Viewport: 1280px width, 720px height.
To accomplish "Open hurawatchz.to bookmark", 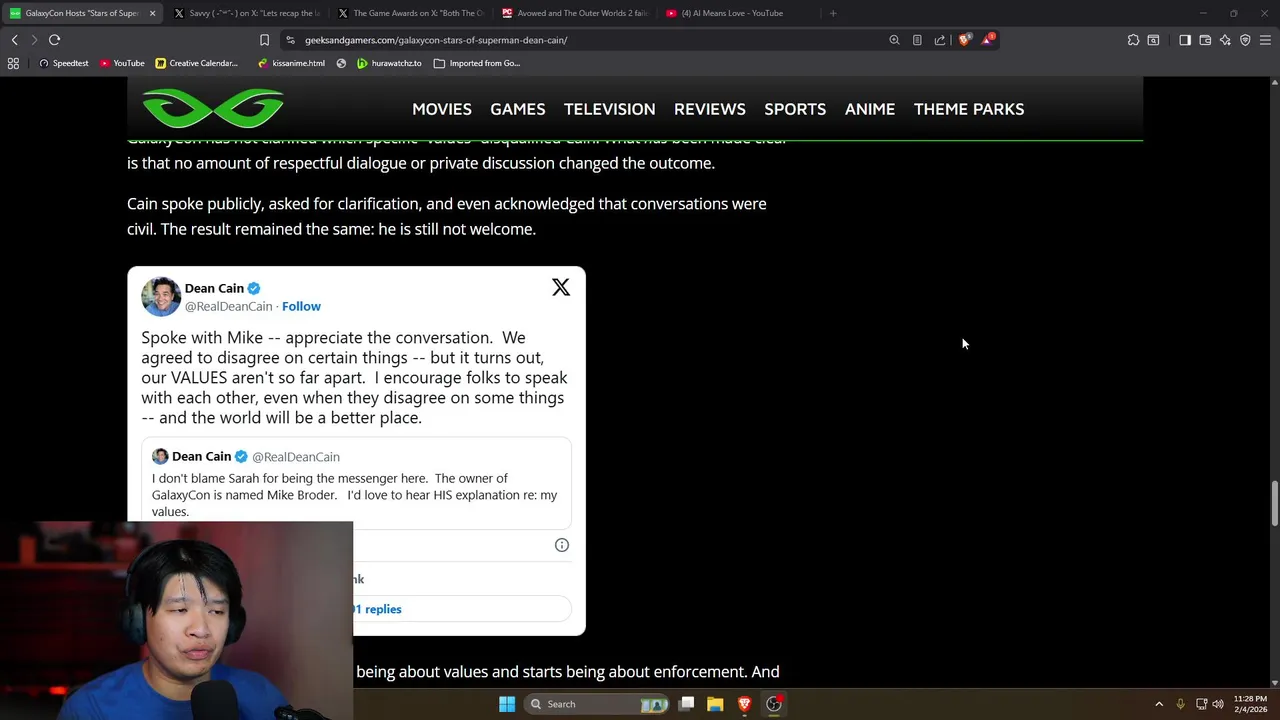I will coord(390,63).
